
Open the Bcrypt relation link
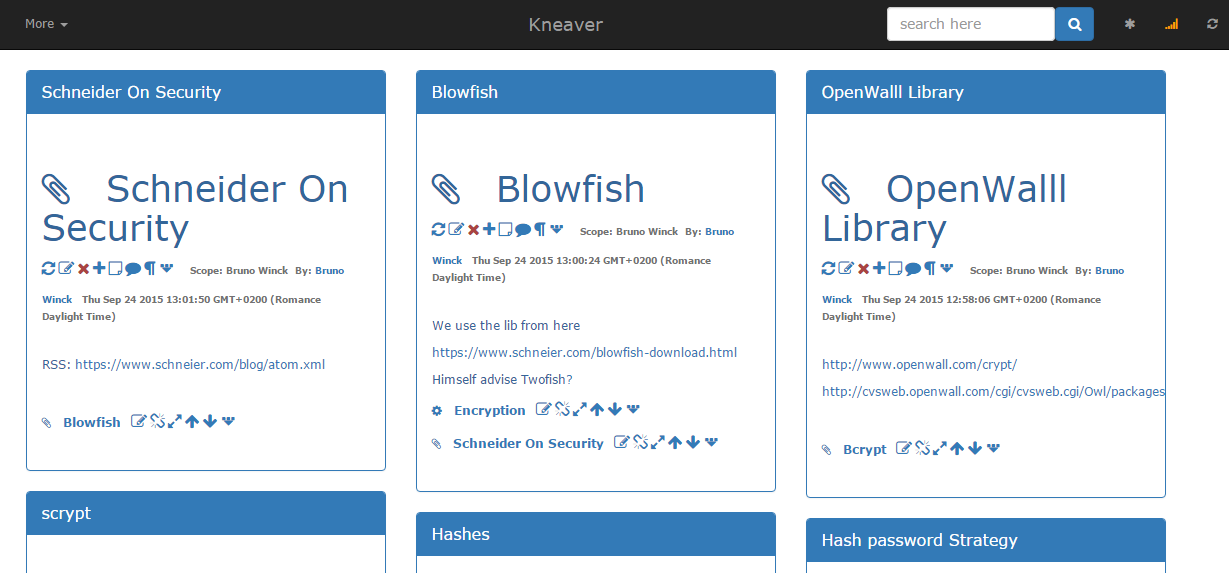(865, 449)
